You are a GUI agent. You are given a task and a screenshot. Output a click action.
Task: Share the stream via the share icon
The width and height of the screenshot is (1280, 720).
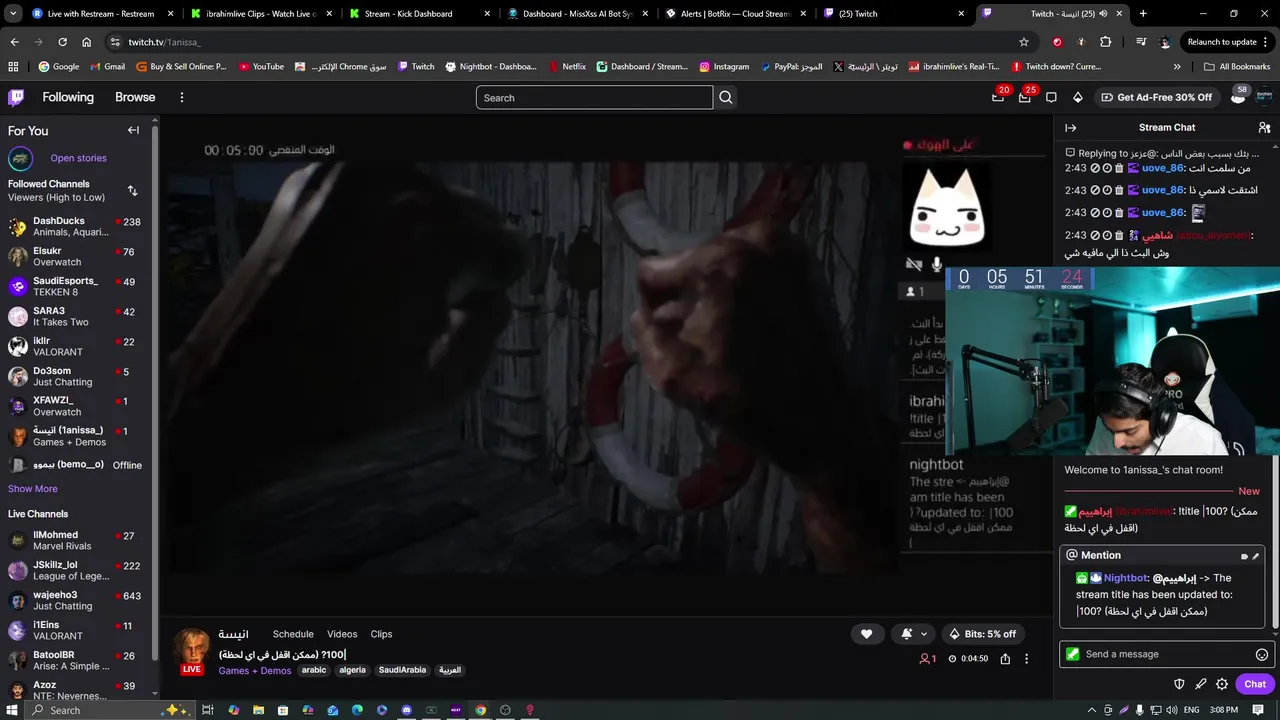(1005, 659)
